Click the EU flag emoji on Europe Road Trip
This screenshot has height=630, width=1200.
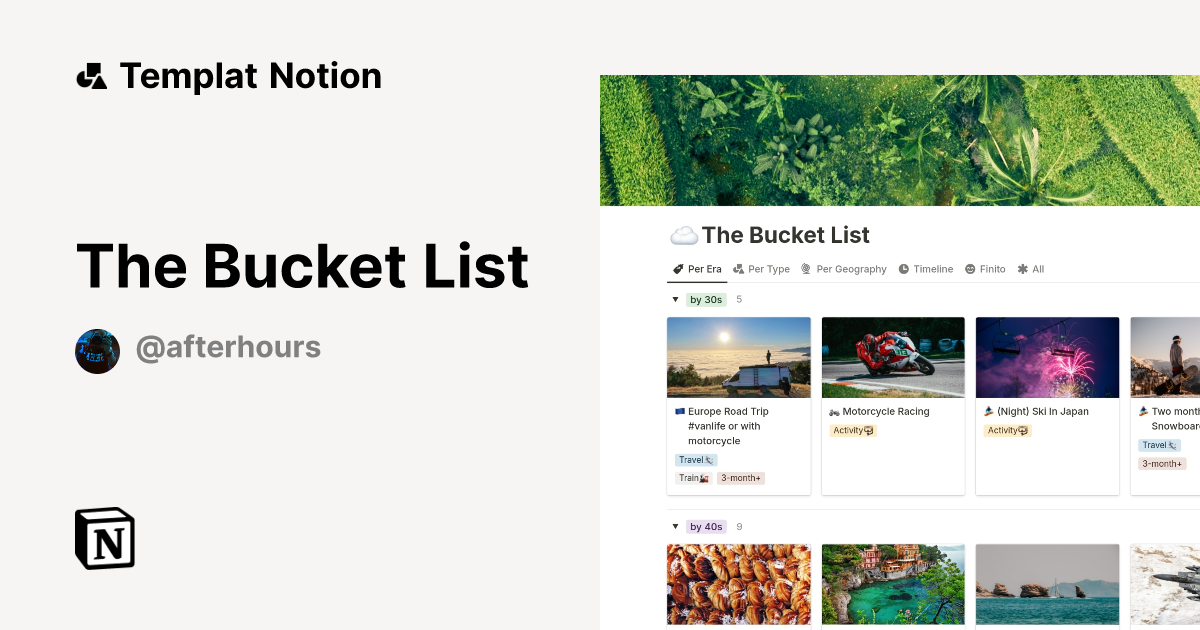pos(679,410)
